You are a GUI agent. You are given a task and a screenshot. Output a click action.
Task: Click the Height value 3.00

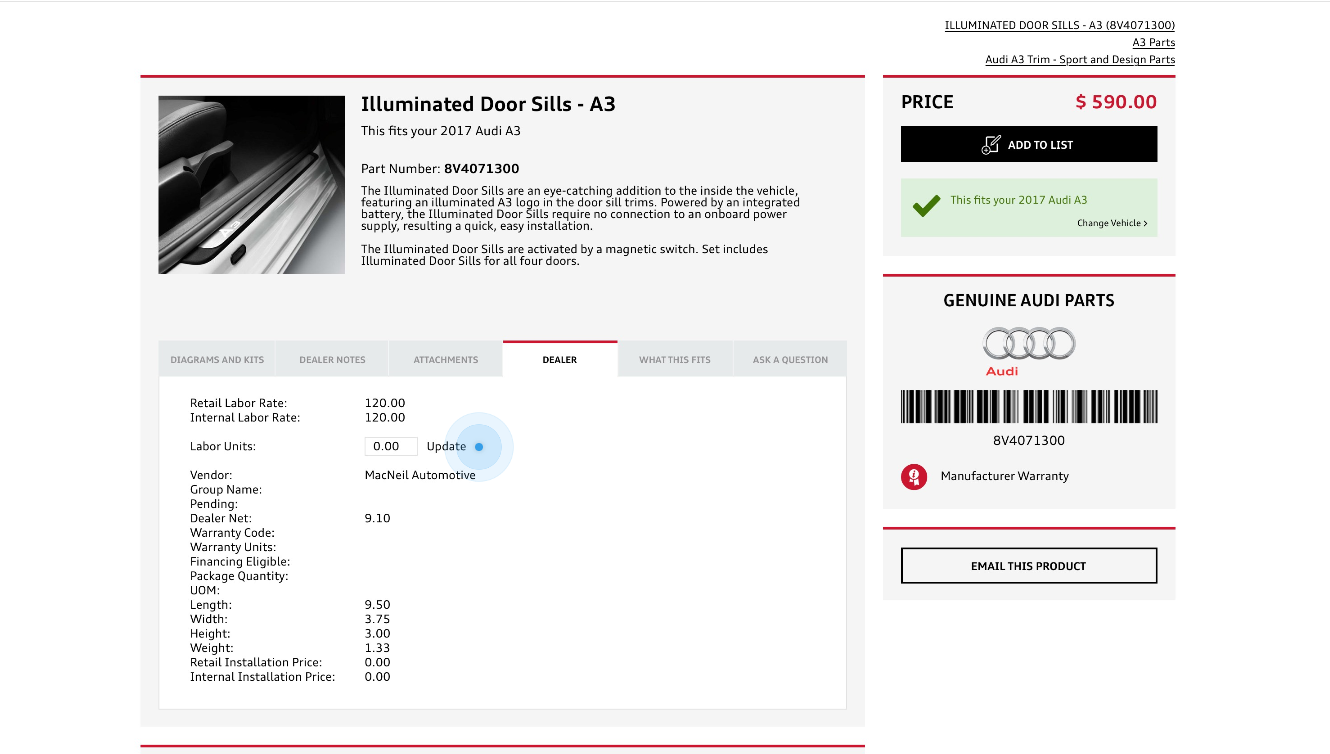(x=378, y=634)
